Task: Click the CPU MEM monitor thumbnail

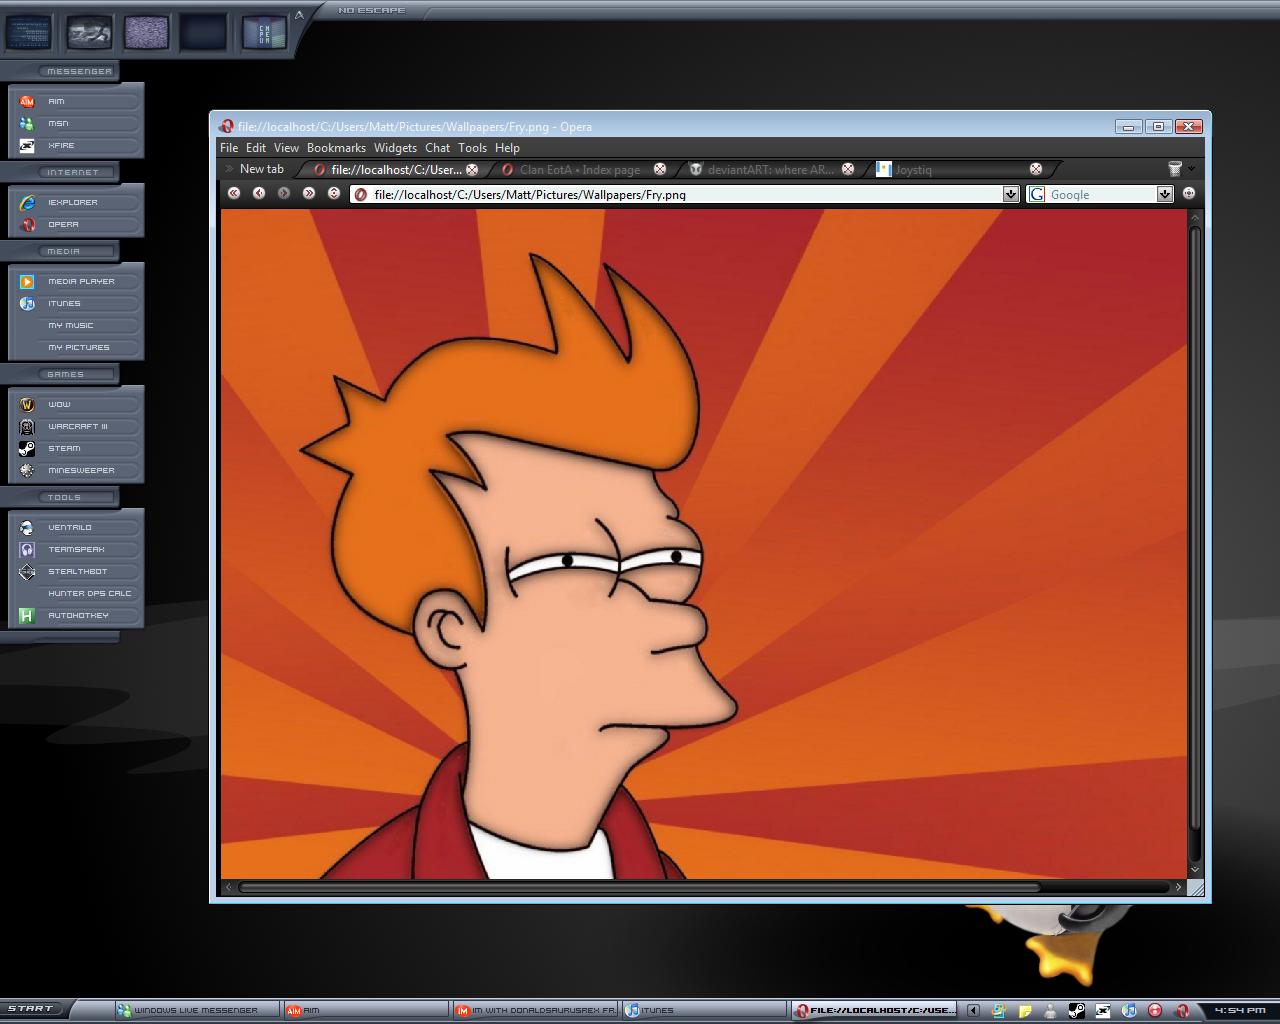Action: pyautogui.click(x=265, y=33)
